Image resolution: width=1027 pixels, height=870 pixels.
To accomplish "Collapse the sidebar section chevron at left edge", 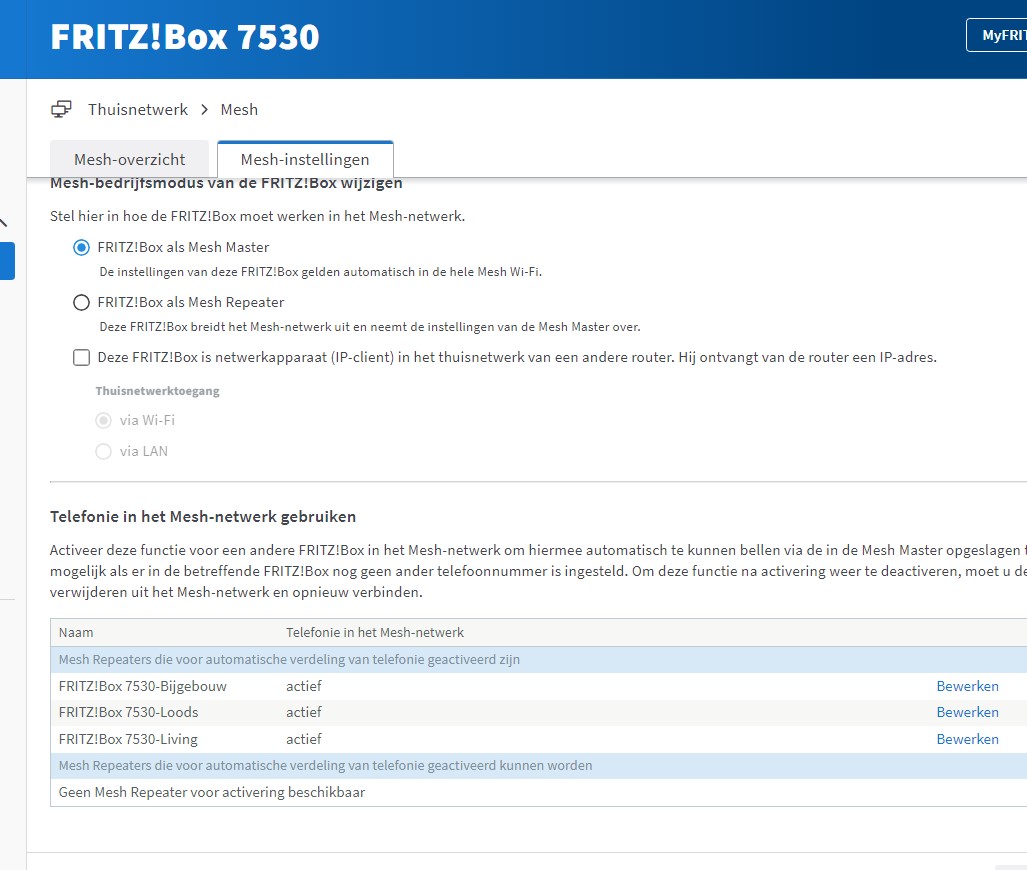I will (x=4, y=222).
